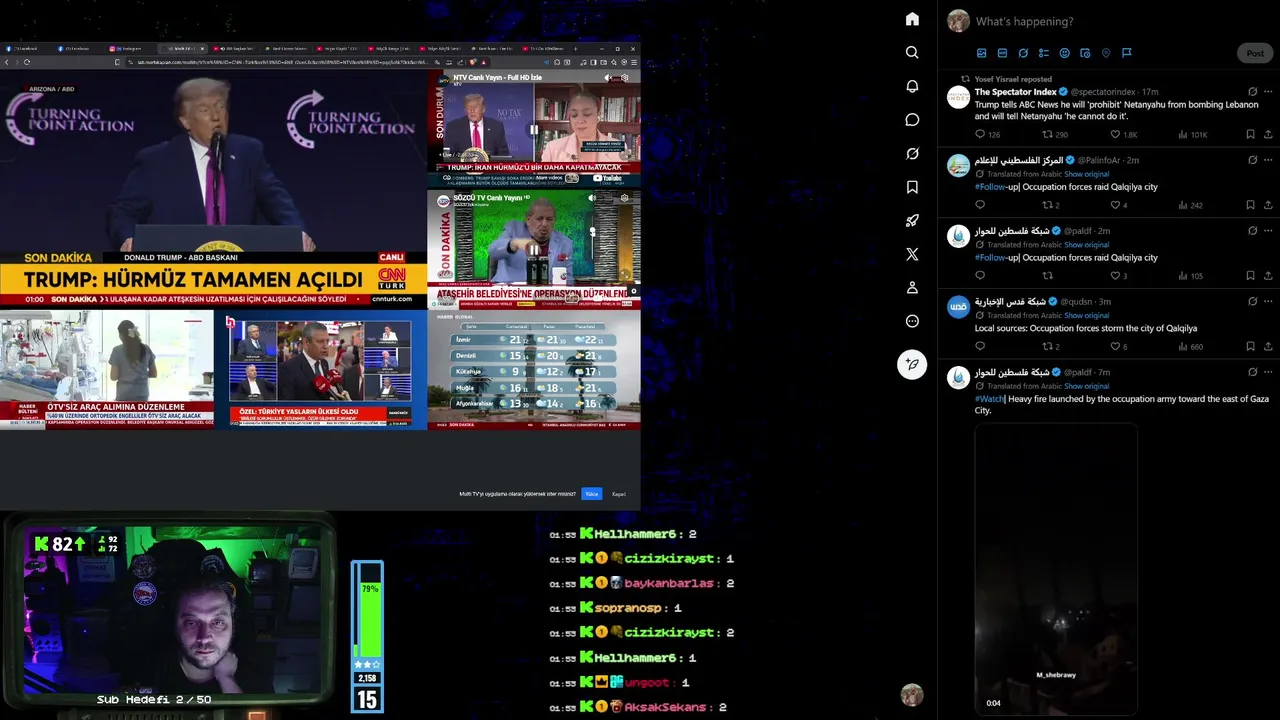This screenshot has height=720, width=1280.
Task: Open Notifications bell in X sidebar
Action: (x=912, y=86)
